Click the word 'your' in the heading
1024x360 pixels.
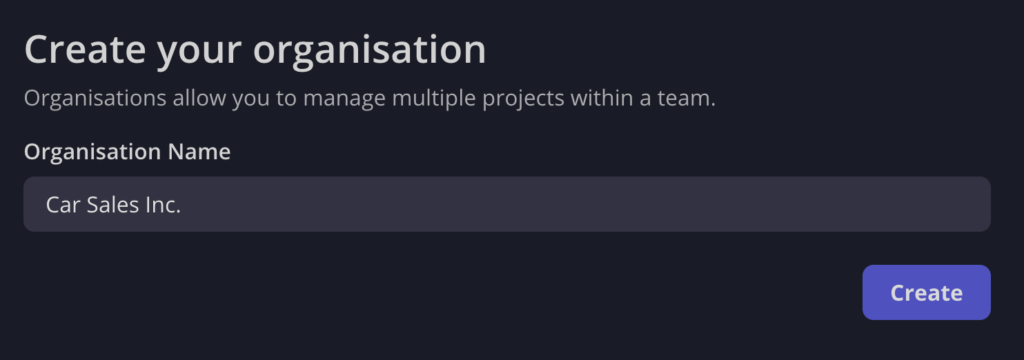point(199,52)
